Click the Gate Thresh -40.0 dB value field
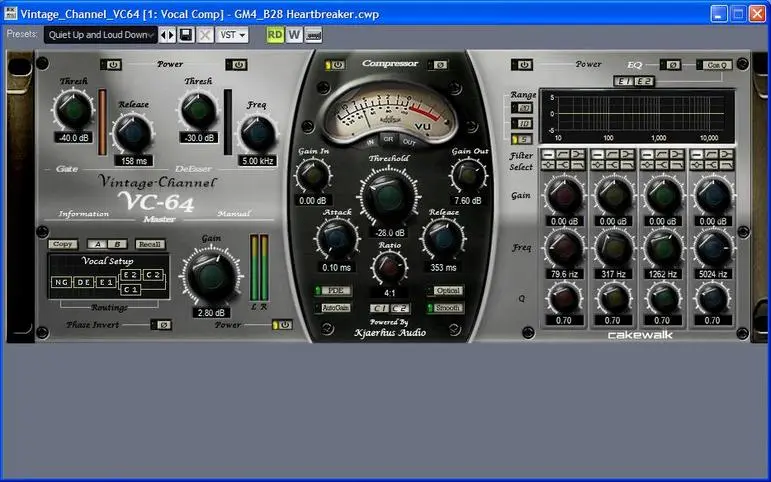Viewport: 771px width, 482px height. pyautogui.click(x=74, y=138)
